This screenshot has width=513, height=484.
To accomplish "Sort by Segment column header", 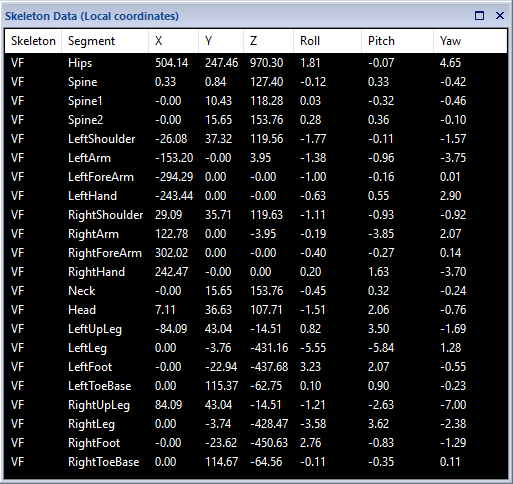I will coord(105,41).
